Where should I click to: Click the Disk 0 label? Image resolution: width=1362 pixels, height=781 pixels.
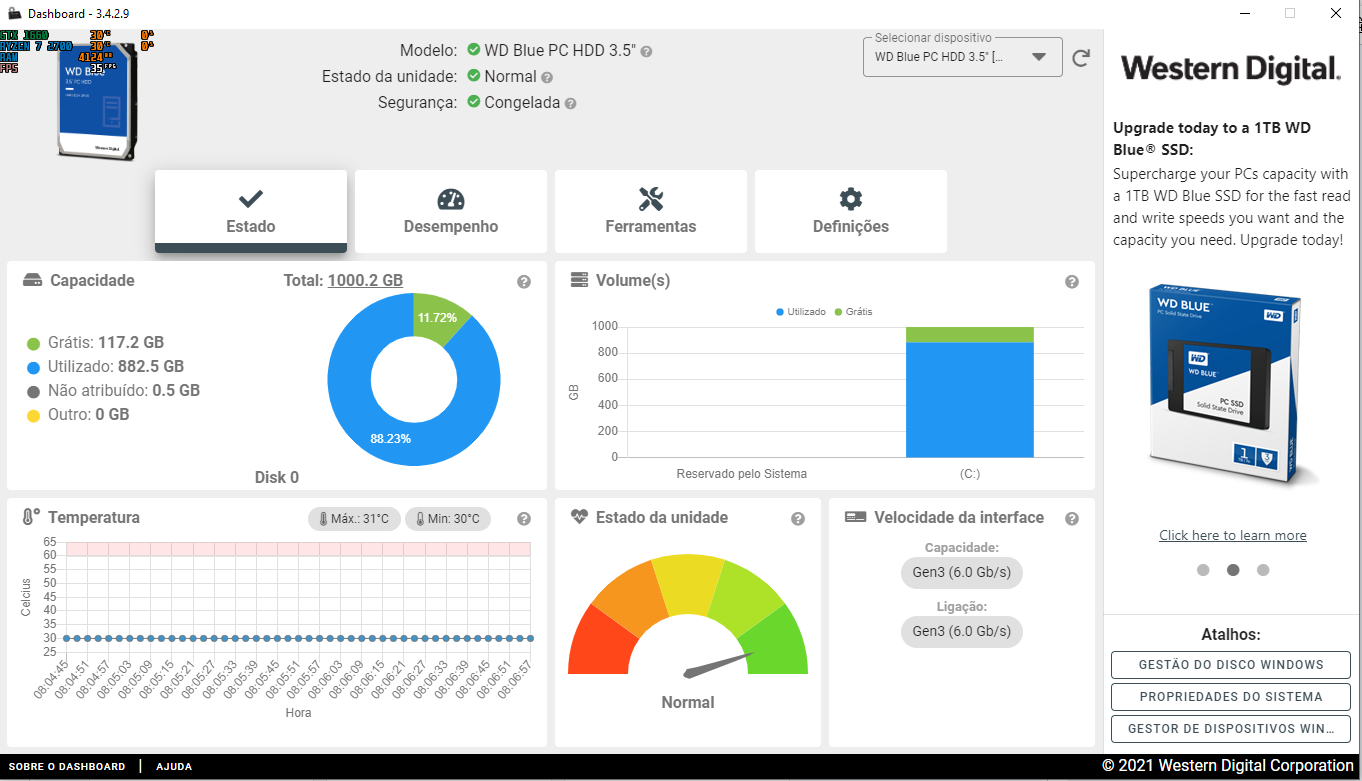click(x=277, y=477)
